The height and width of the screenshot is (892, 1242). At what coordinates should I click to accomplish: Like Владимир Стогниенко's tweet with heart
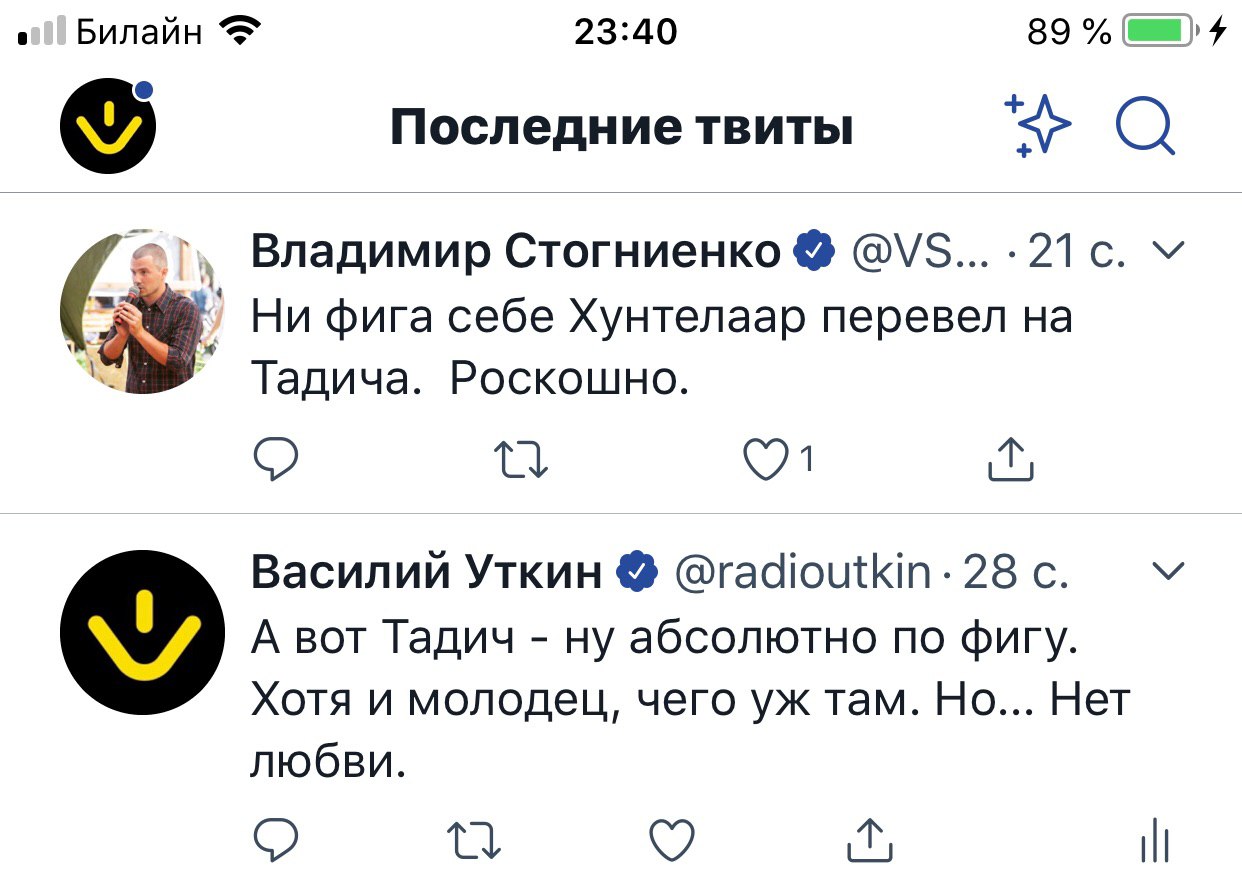coord(765,459)
